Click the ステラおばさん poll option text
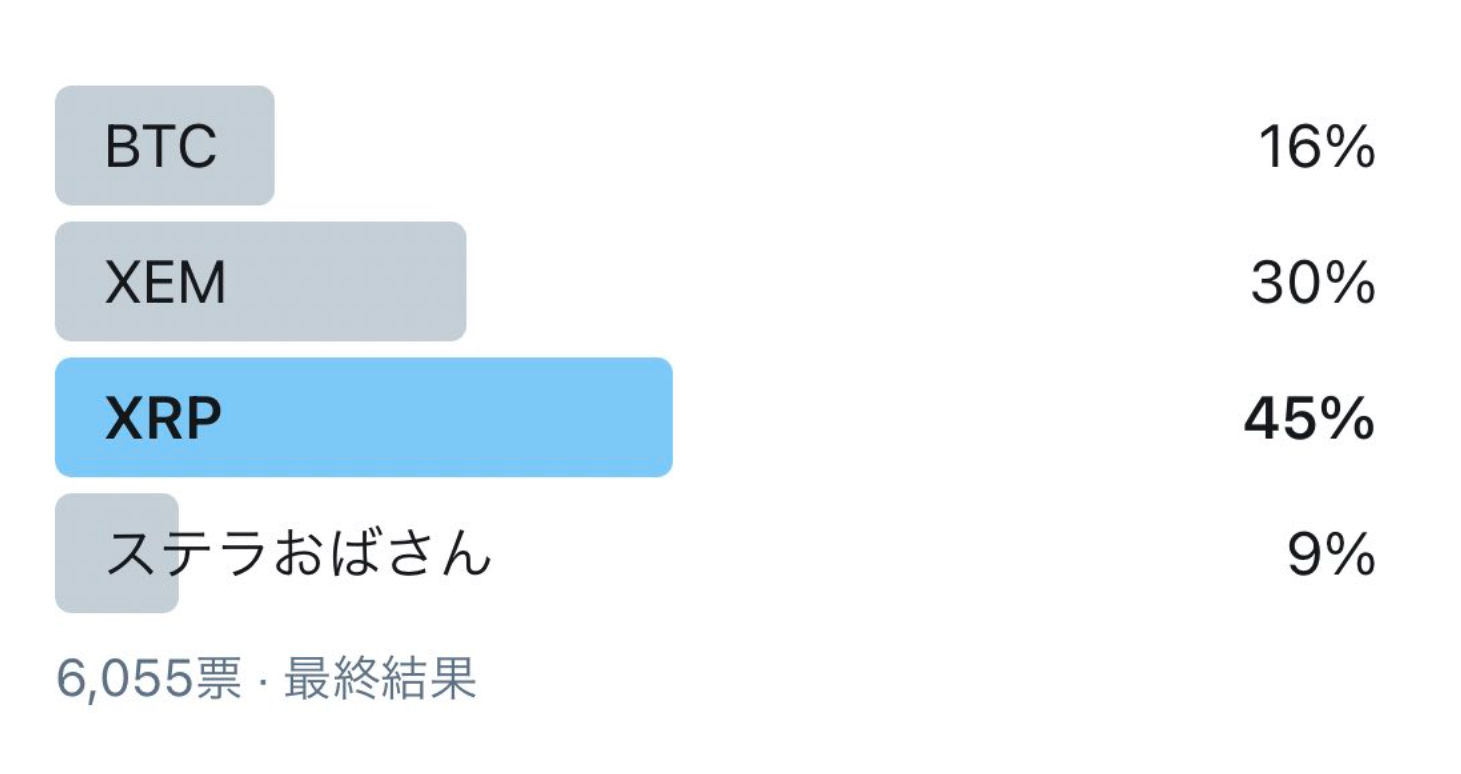The width and height of the screenshot is (1461, 774). pyautogui.click(x=299, y=554)
